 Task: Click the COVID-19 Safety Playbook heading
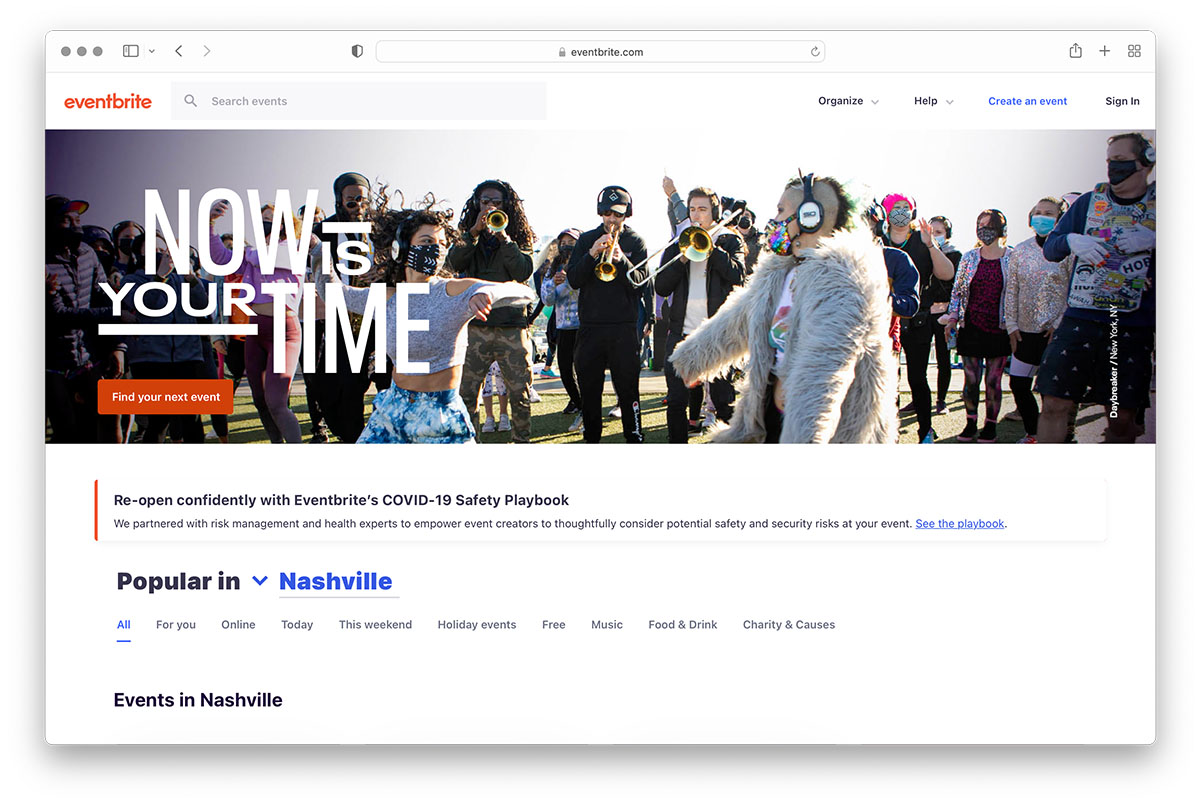[x=342, y=500]
